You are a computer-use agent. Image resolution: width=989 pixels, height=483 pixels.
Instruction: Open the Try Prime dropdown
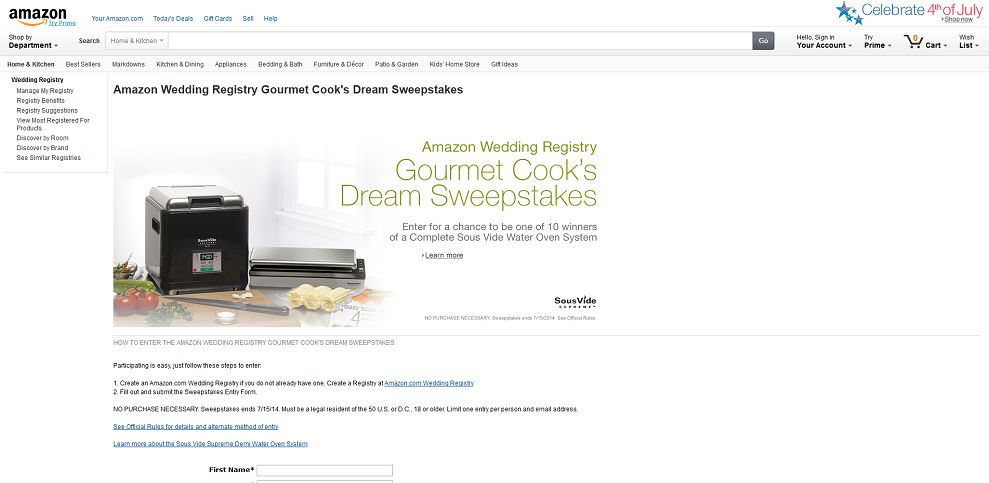pos(877,42)
